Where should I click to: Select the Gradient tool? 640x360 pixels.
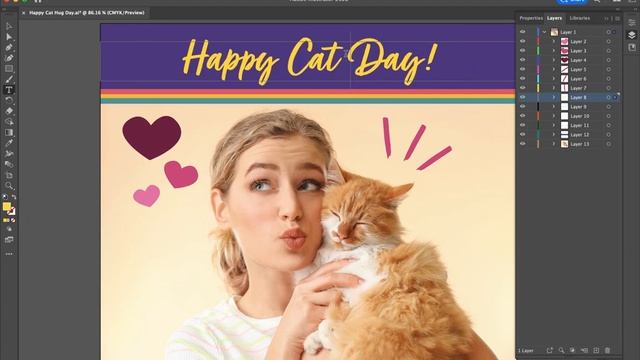click(9, 132)
